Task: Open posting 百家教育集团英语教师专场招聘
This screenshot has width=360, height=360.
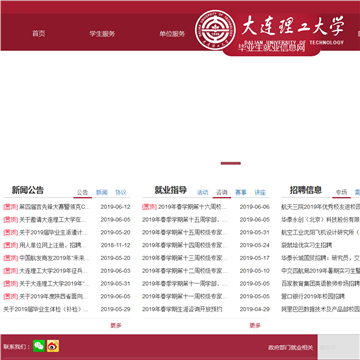Action: click(321, 284)
